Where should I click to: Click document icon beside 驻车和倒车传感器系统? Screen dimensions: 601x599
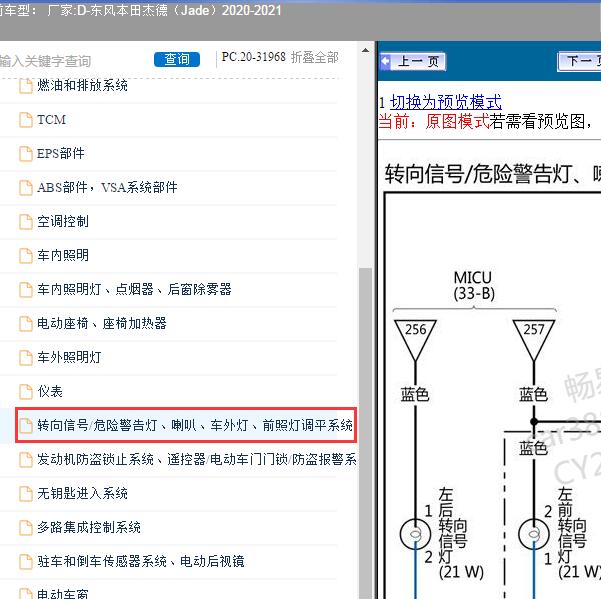point(26,562)
